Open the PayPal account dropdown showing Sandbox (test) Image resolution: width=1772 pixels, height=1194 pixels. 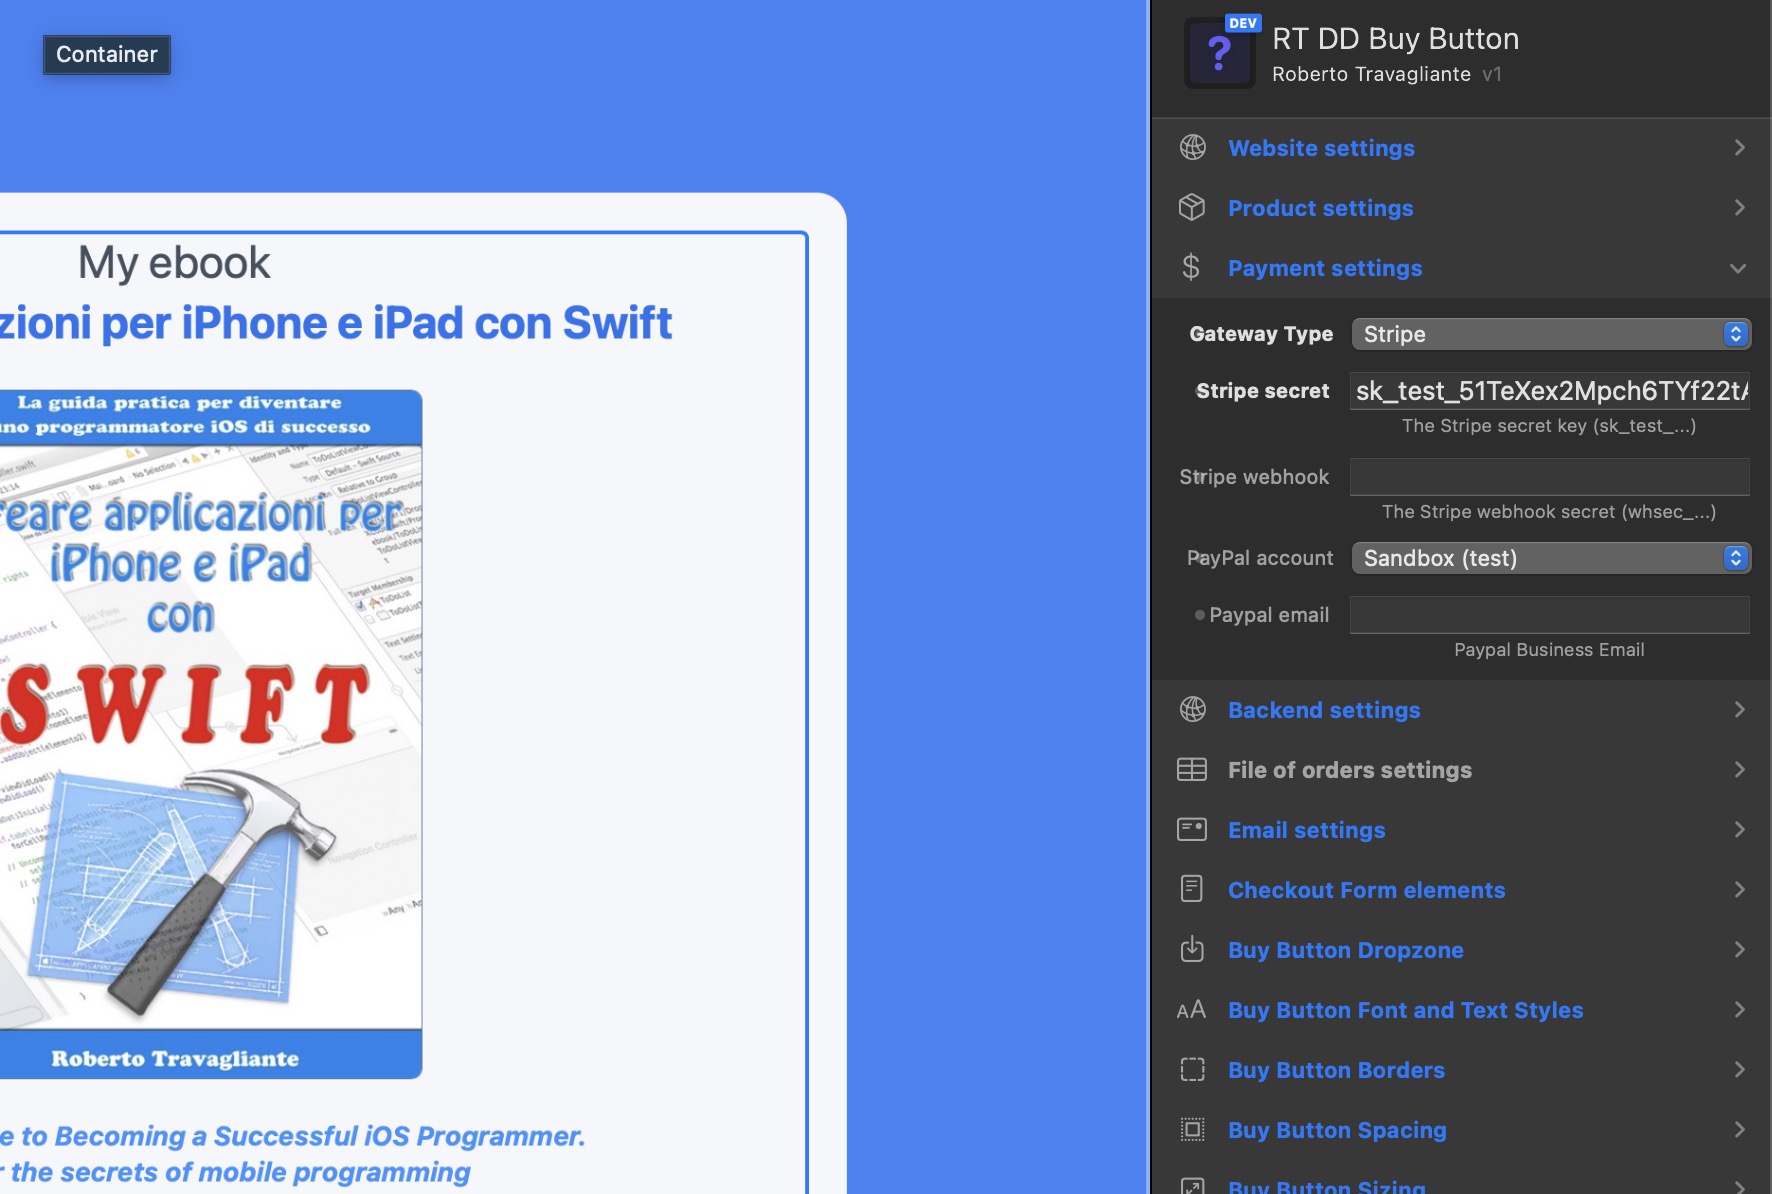[x=1551, y=558]
